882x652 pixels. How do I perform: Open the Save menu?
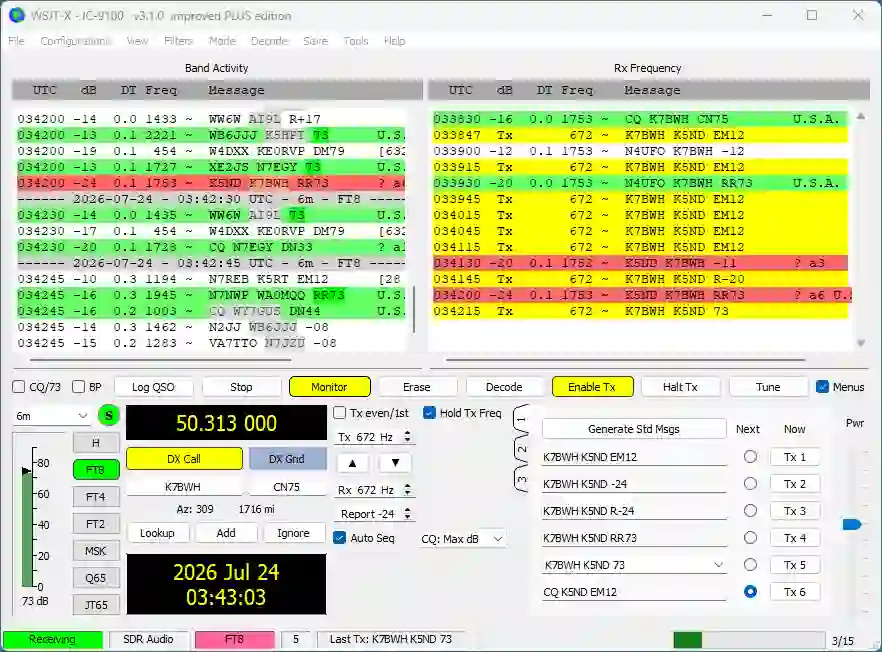(x=316, y=41)
